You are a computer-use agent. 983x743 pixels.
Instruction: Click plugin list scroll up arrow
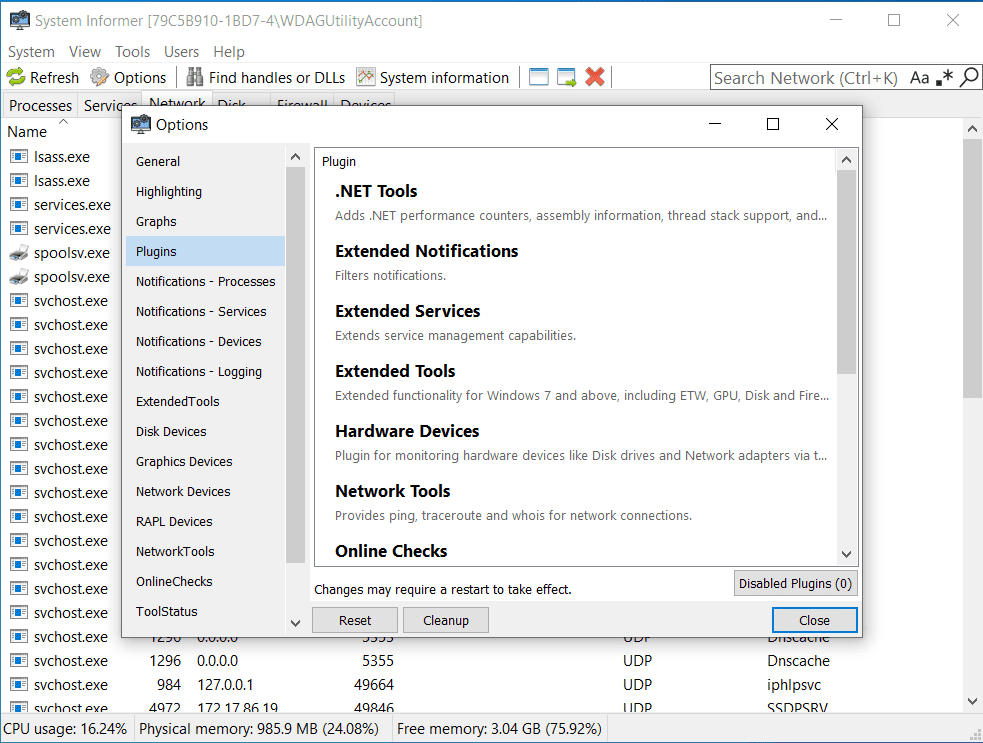846,160
